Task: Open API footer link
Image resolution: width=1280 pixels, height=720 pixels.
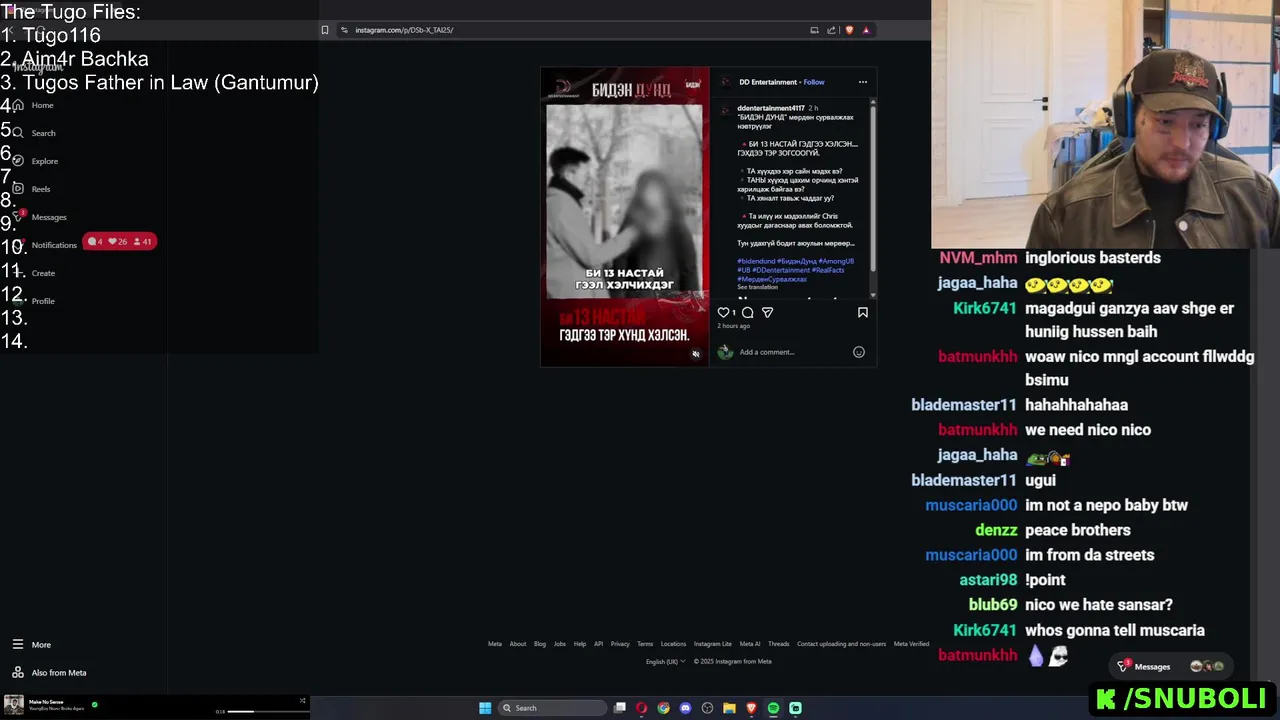Action: [x=598, y=644]
